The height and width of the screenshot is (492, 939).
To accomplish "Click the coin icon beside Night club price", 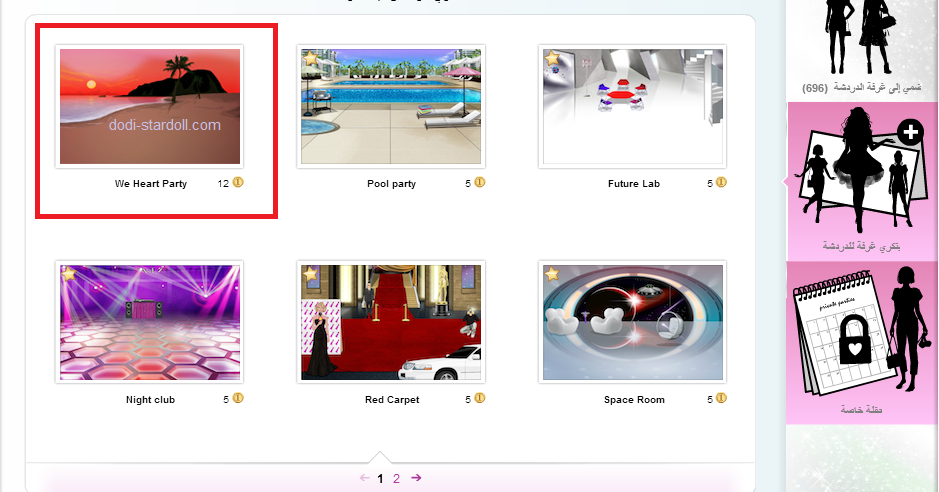I will coord(238,398).
